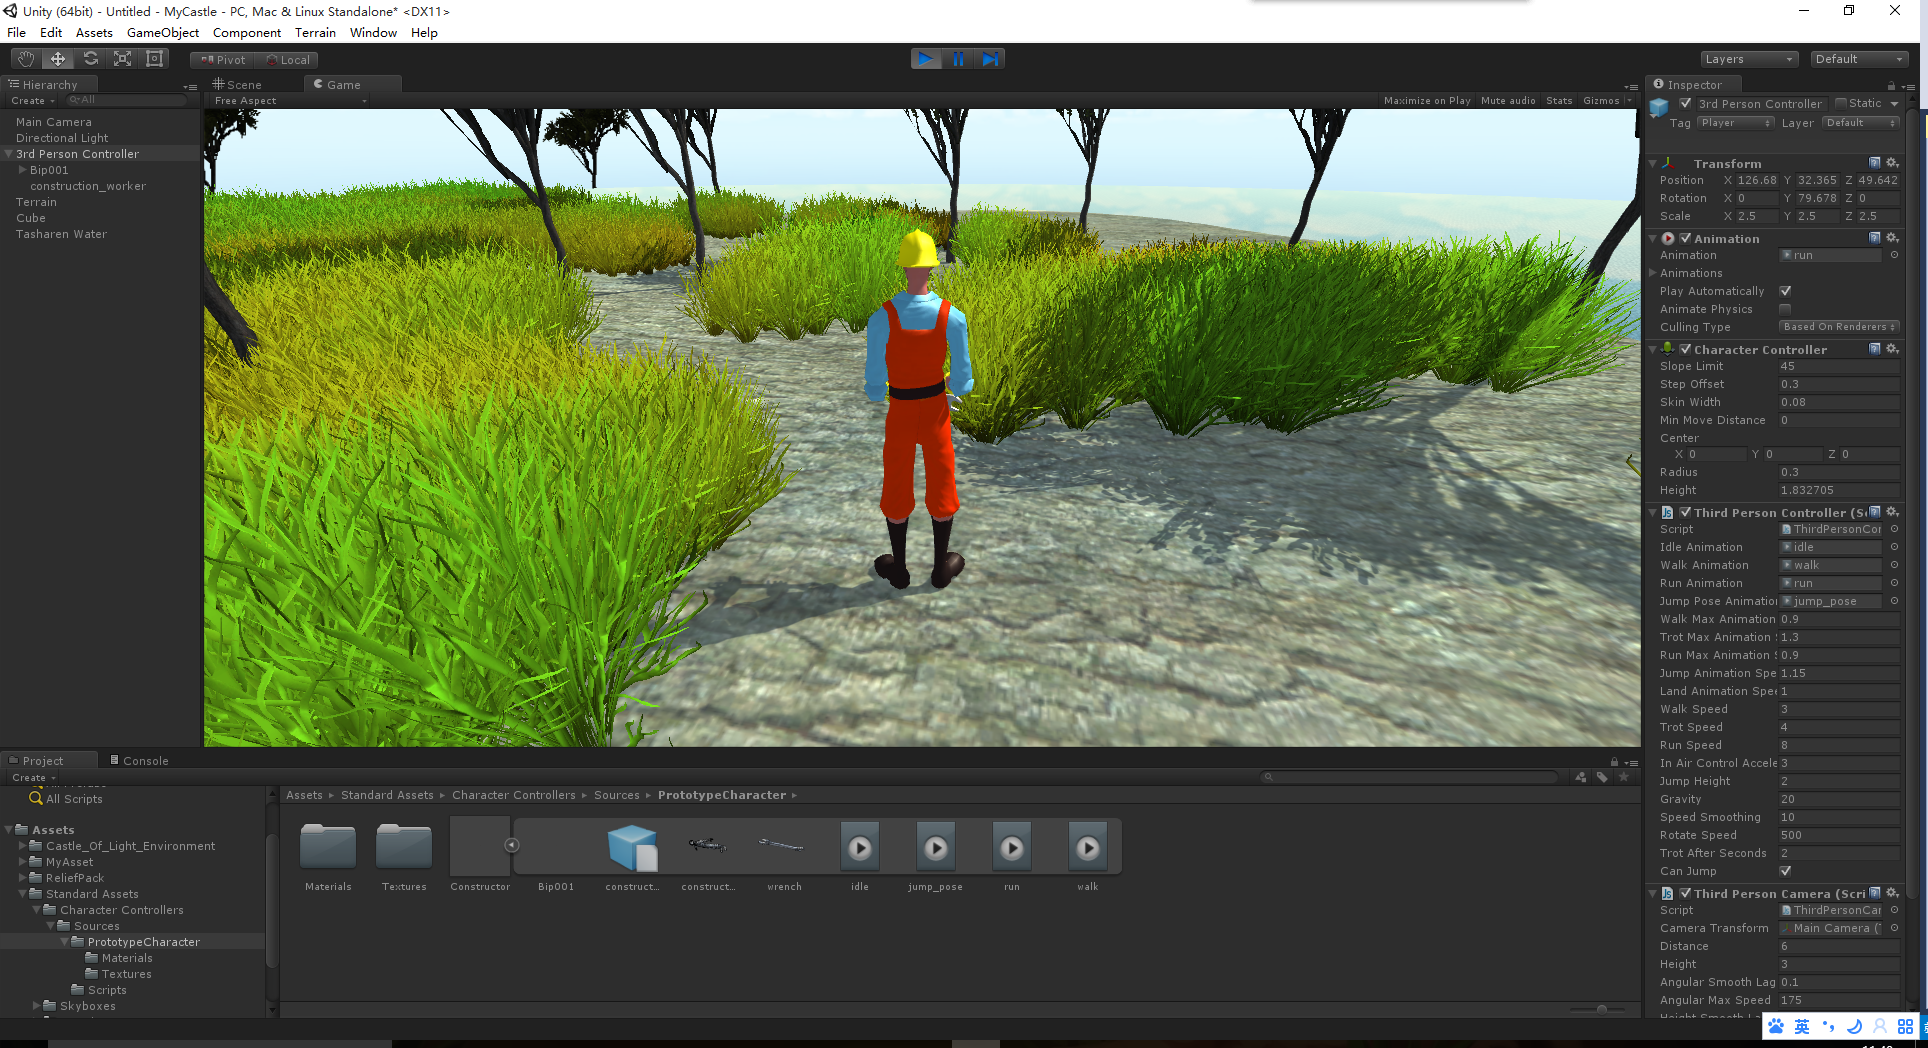Open the Terrain menu

[315, 33]
